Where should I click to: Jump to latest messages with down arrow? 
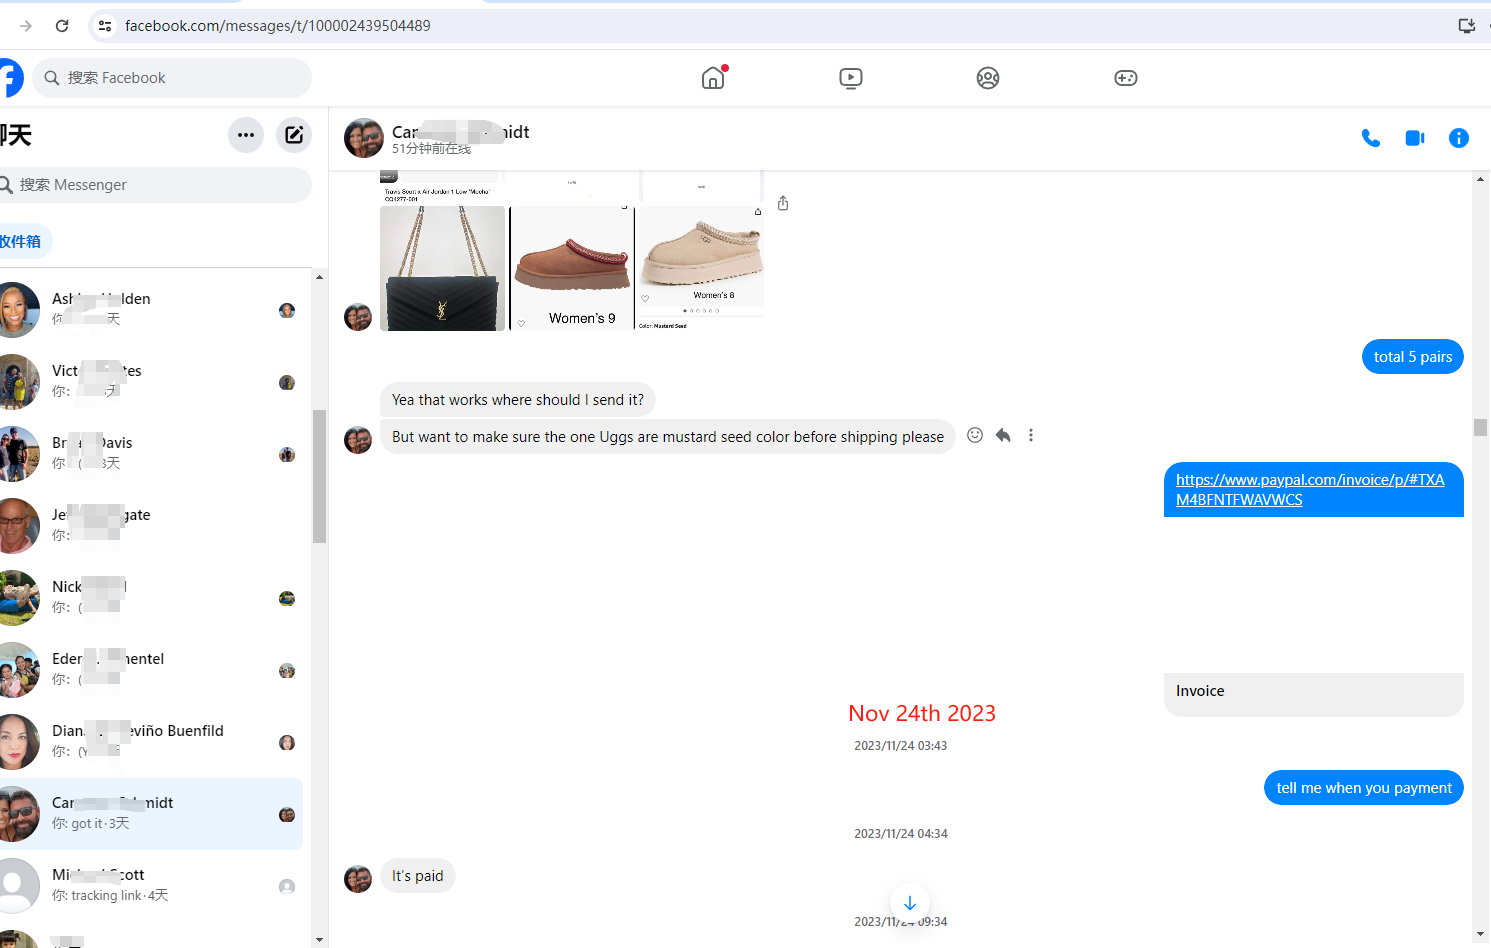909,903
